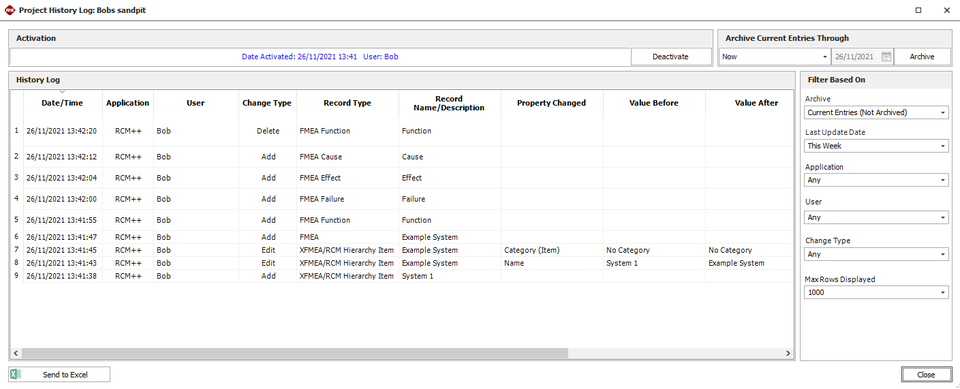960x389 pixels.
Task: Click the Archive button
Action: (921, 56)
